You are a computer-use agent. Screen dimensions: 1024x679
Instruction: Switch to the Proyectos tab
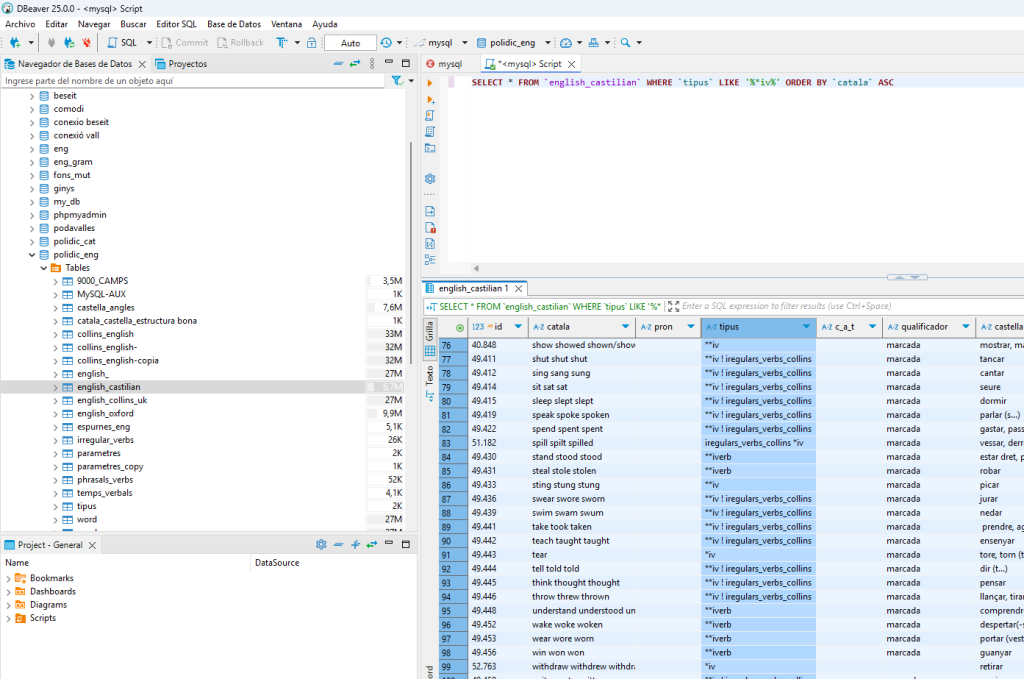click(182, 64)
